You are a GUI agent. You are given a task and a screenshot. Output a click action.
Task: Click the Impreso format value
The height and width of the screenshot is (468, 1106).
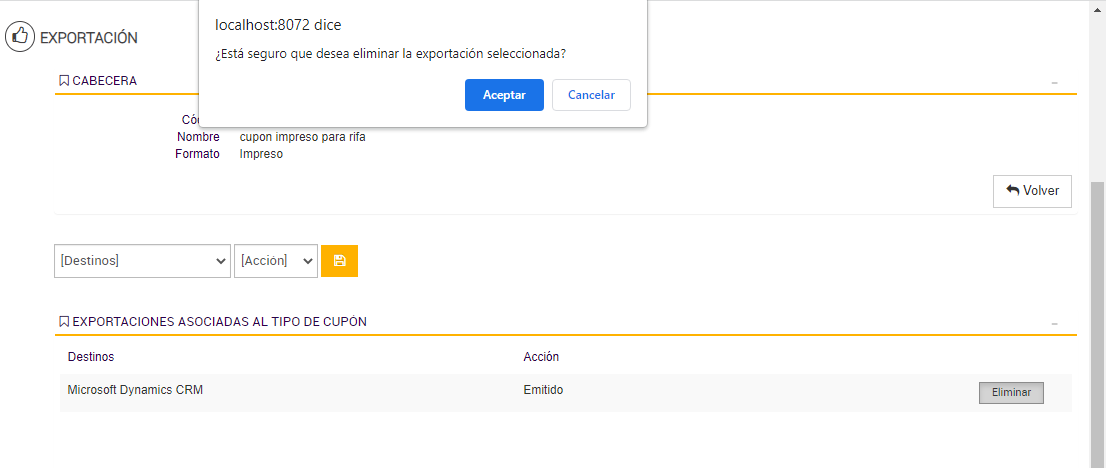pyautogui.click(x=261, y=154)
